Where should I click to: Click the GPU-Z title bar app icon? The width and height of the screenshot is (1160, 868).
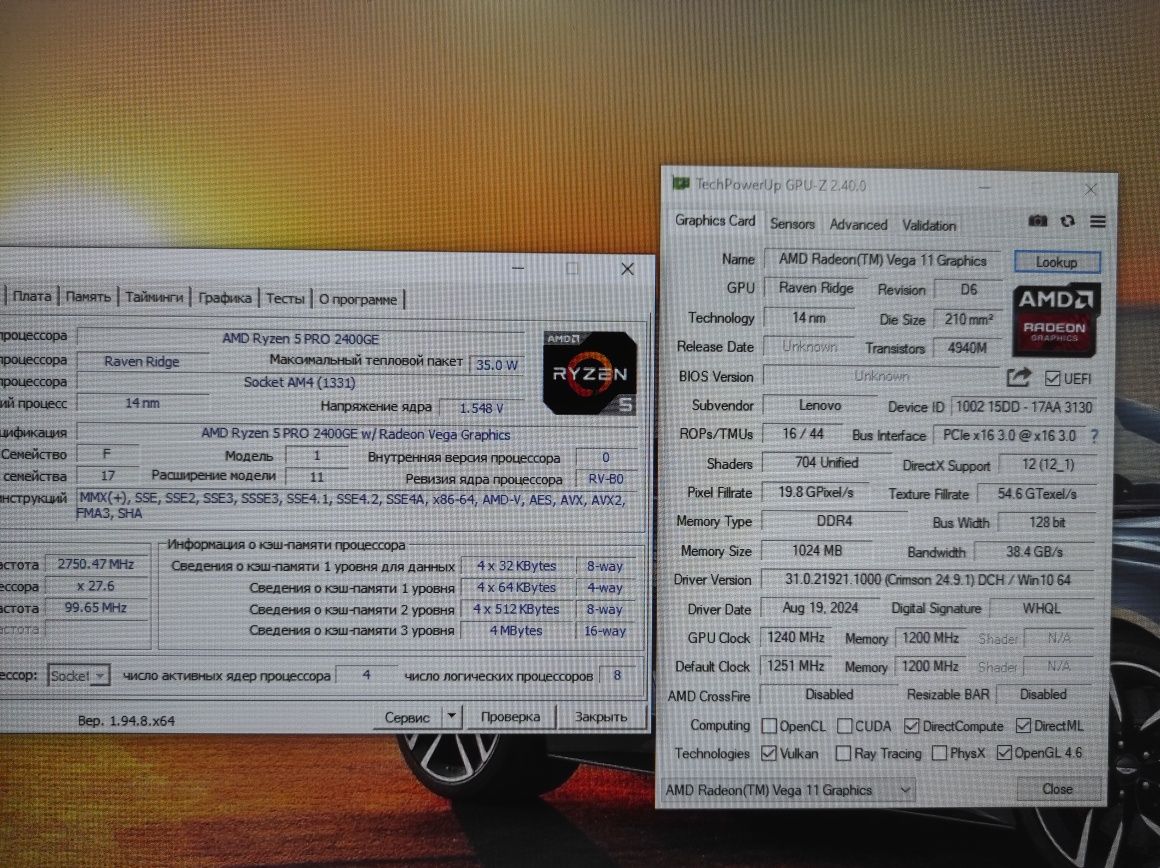[x=680, y=183]
